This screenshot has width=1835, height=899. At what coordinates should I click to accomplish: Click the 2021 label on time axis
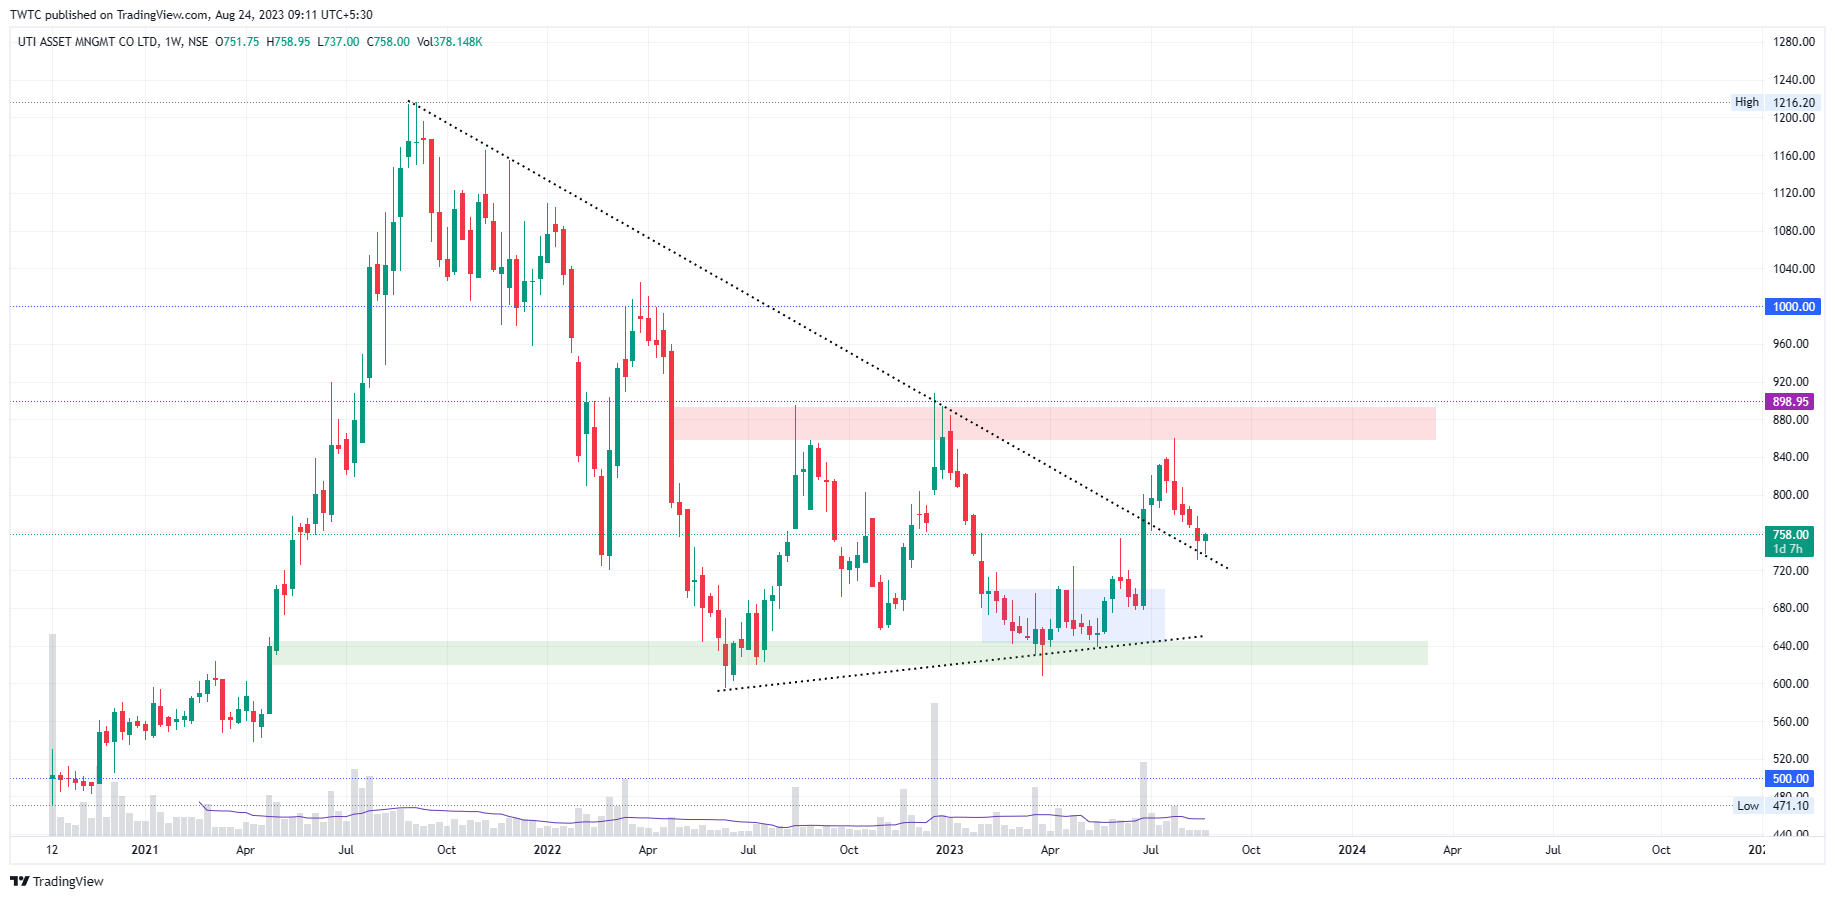[145, 850]
